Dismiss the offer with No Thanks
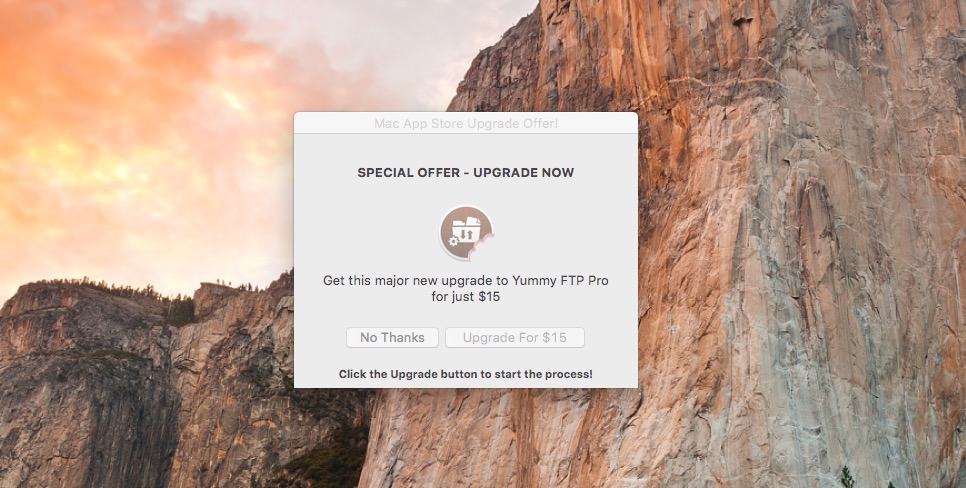Viewport: 966px width, 488px height. [392, 338]
